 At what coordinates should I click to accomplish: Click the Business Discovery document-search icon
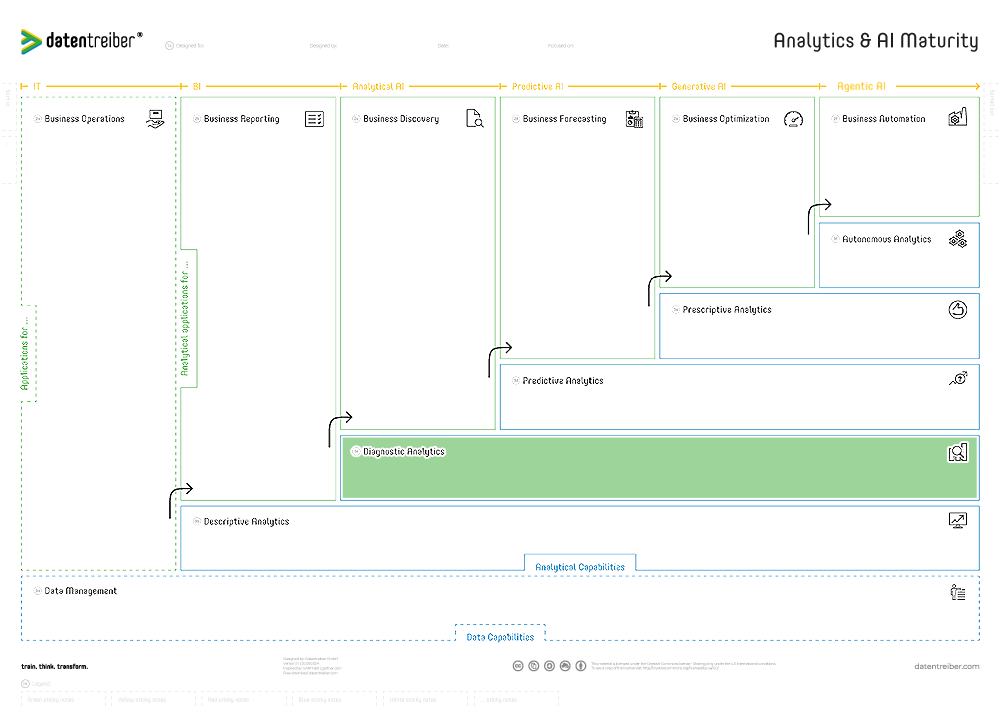(474, 119)
